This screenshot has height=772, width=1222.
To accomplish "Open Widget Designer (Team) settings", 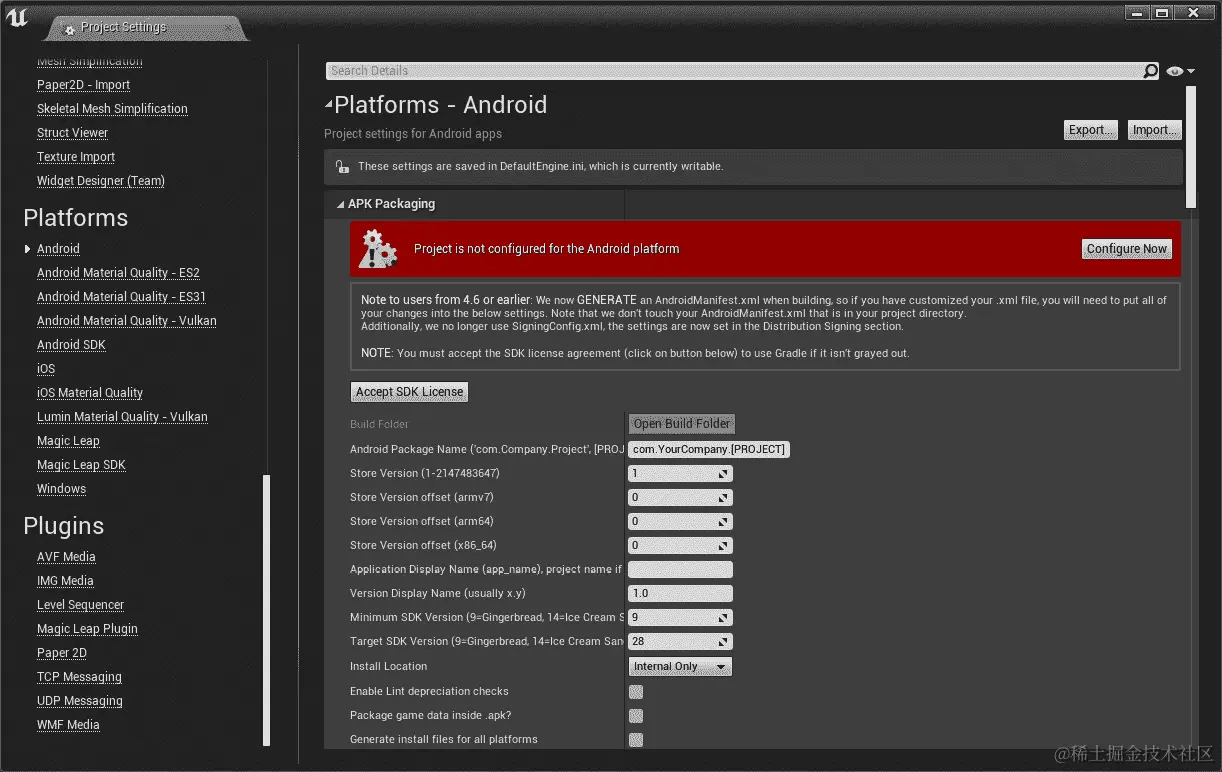I will pyautogui.click(x=100, y=181).
